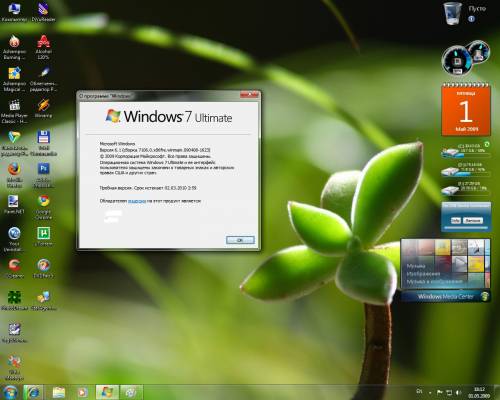Open the colorful triangle editor shortcut
The image size is (500, 400).
pyautogui.click(x=14, y=143)
